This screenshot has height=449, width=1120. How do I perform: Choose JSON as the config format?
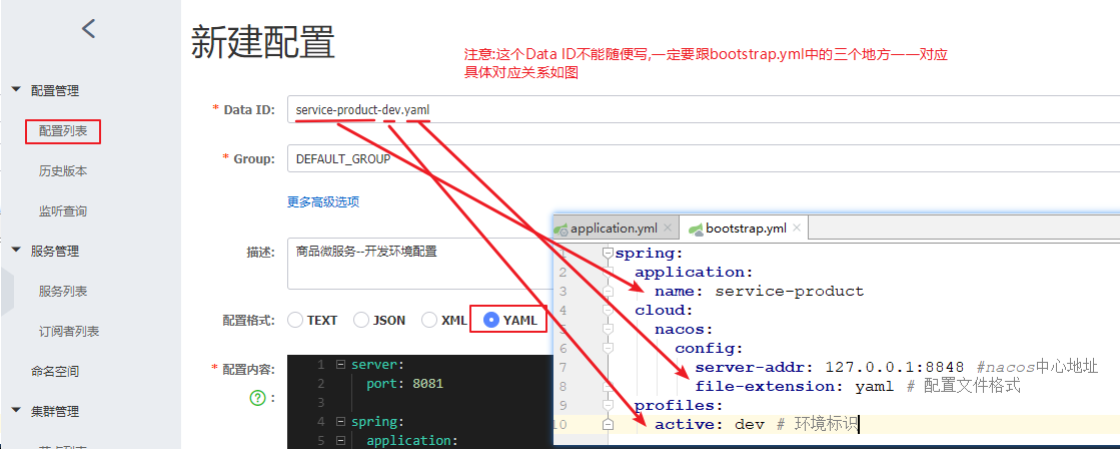[362, 320]
